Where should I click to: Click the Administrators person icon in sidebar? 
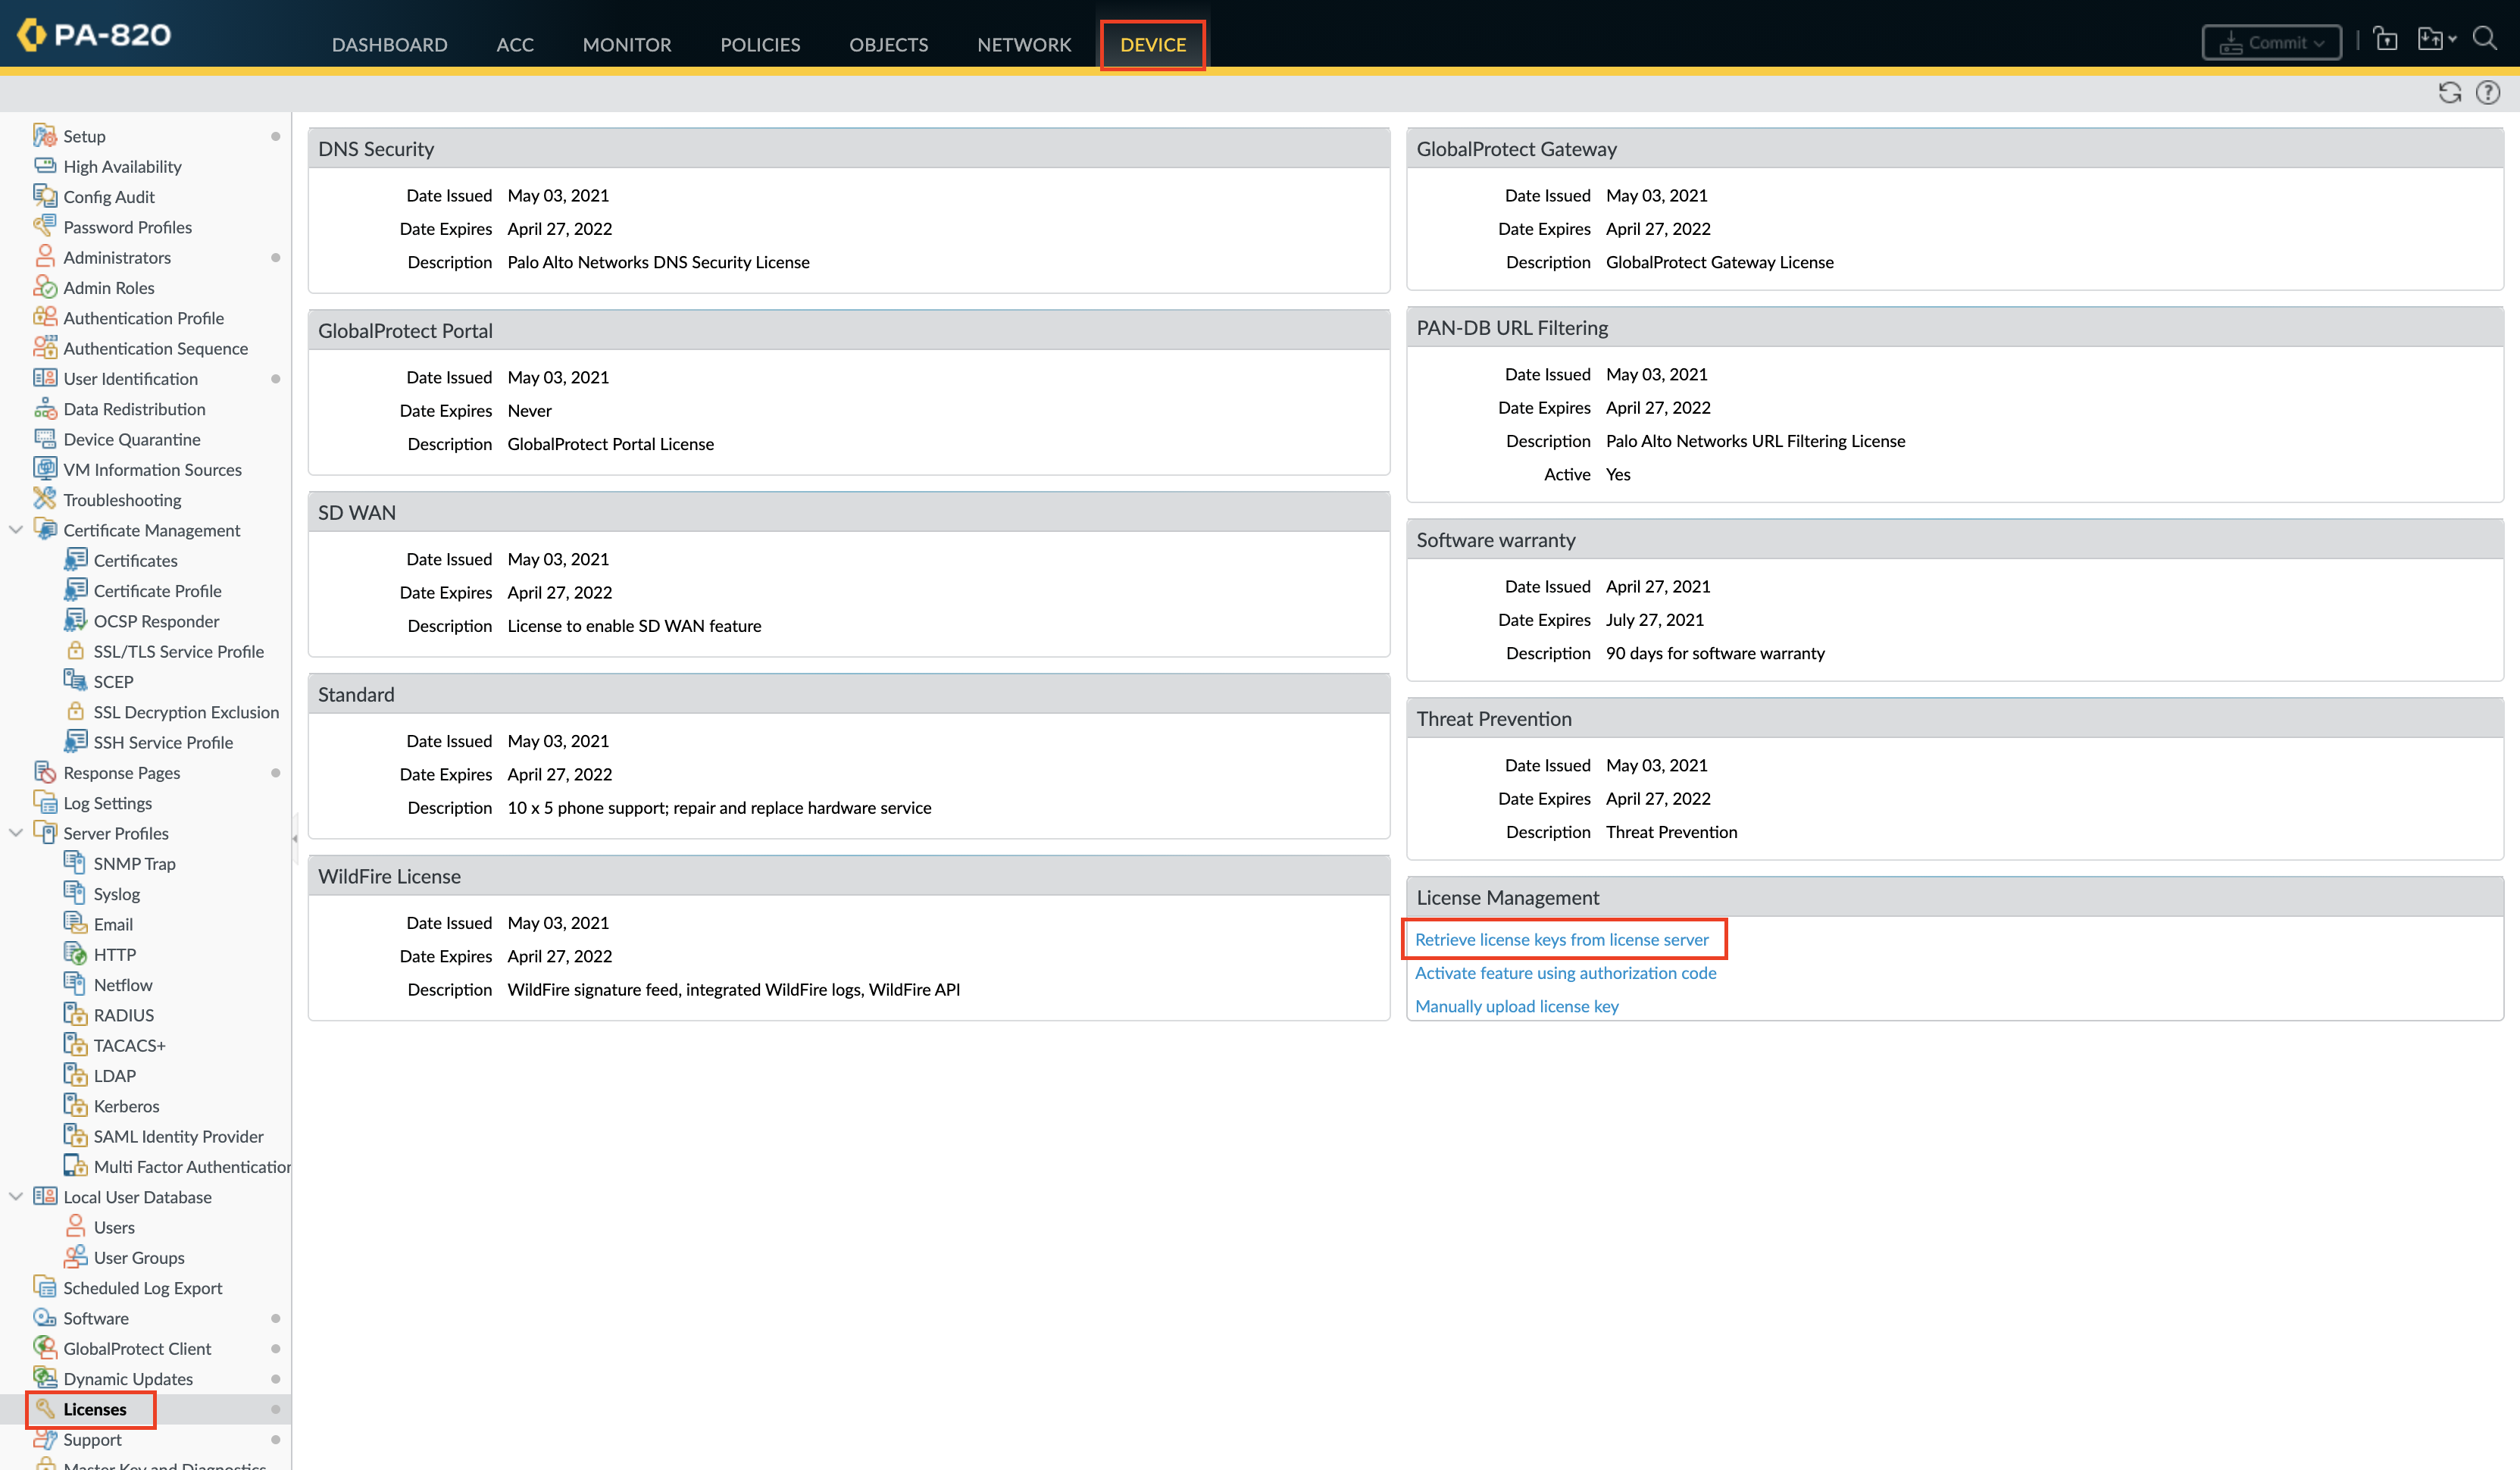(44, 257)
